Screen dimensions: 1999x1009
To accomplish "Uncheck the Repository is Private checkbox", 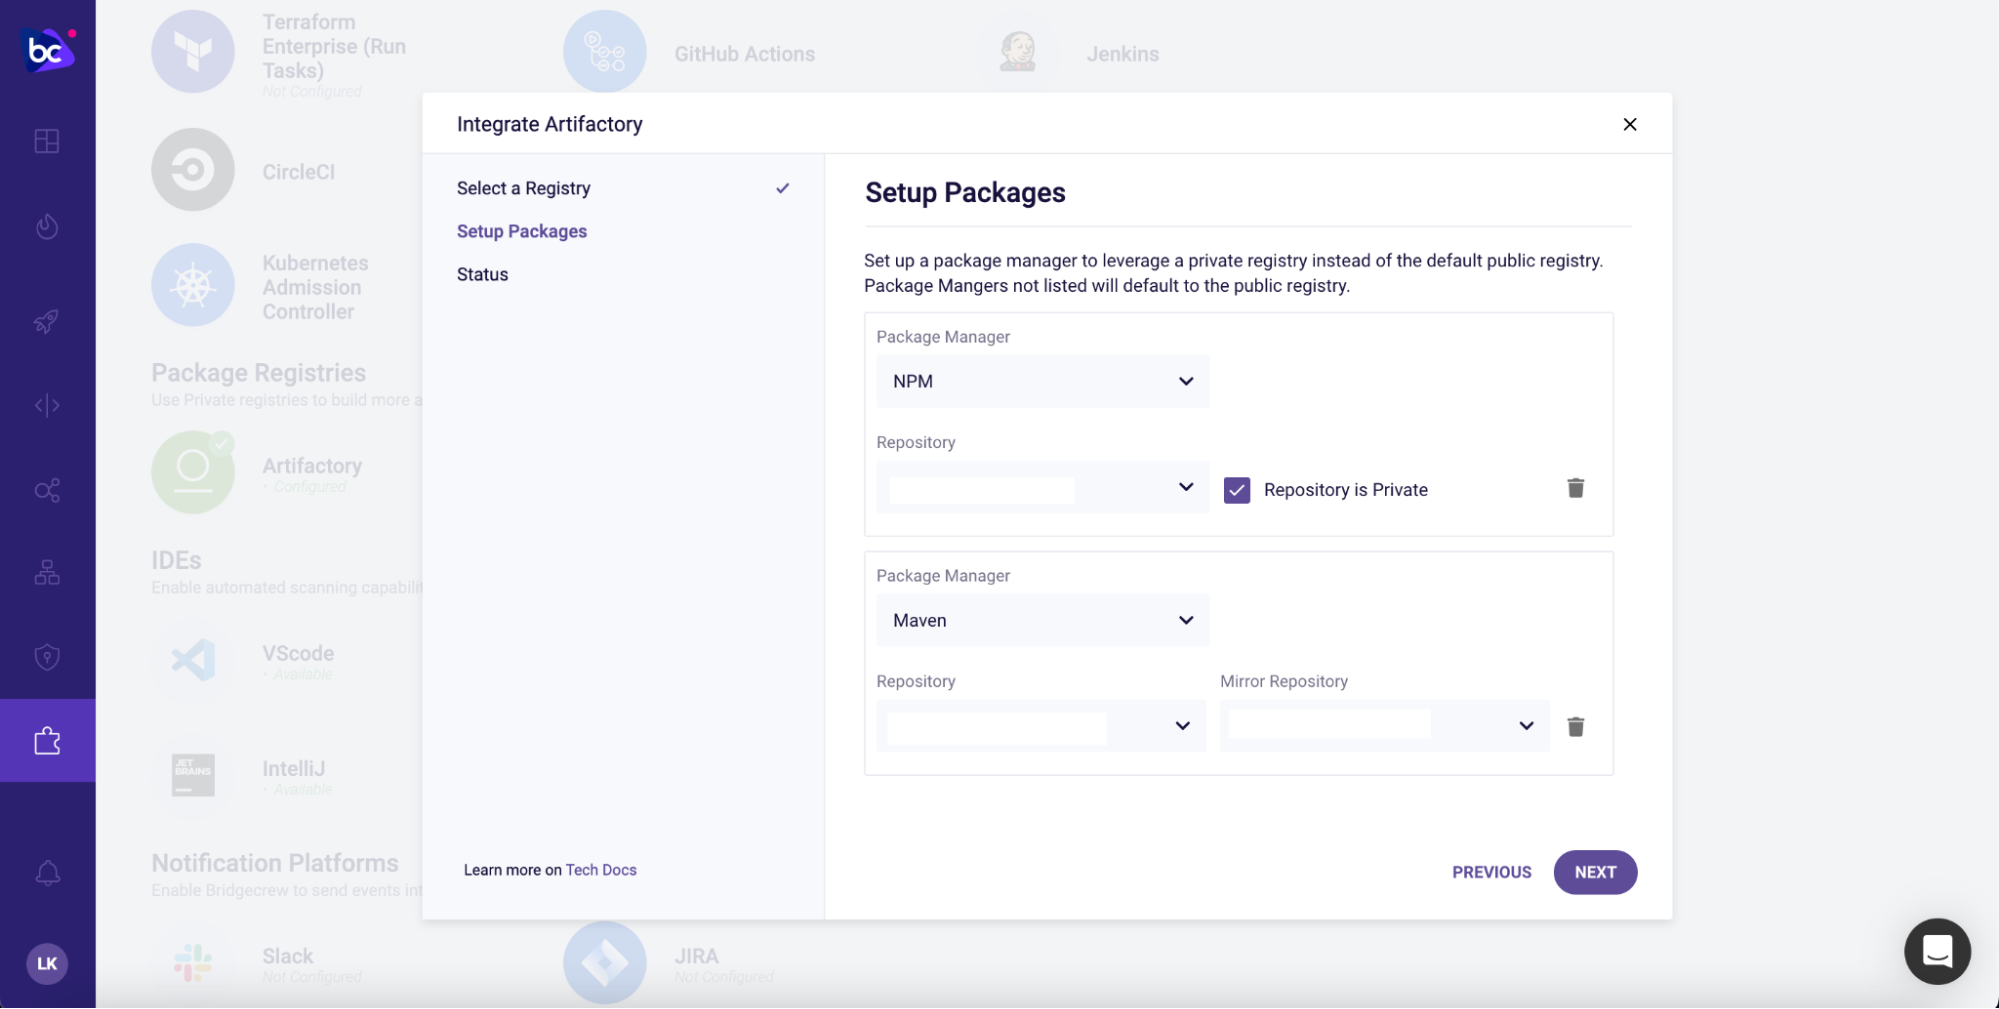I will 1237,490.
